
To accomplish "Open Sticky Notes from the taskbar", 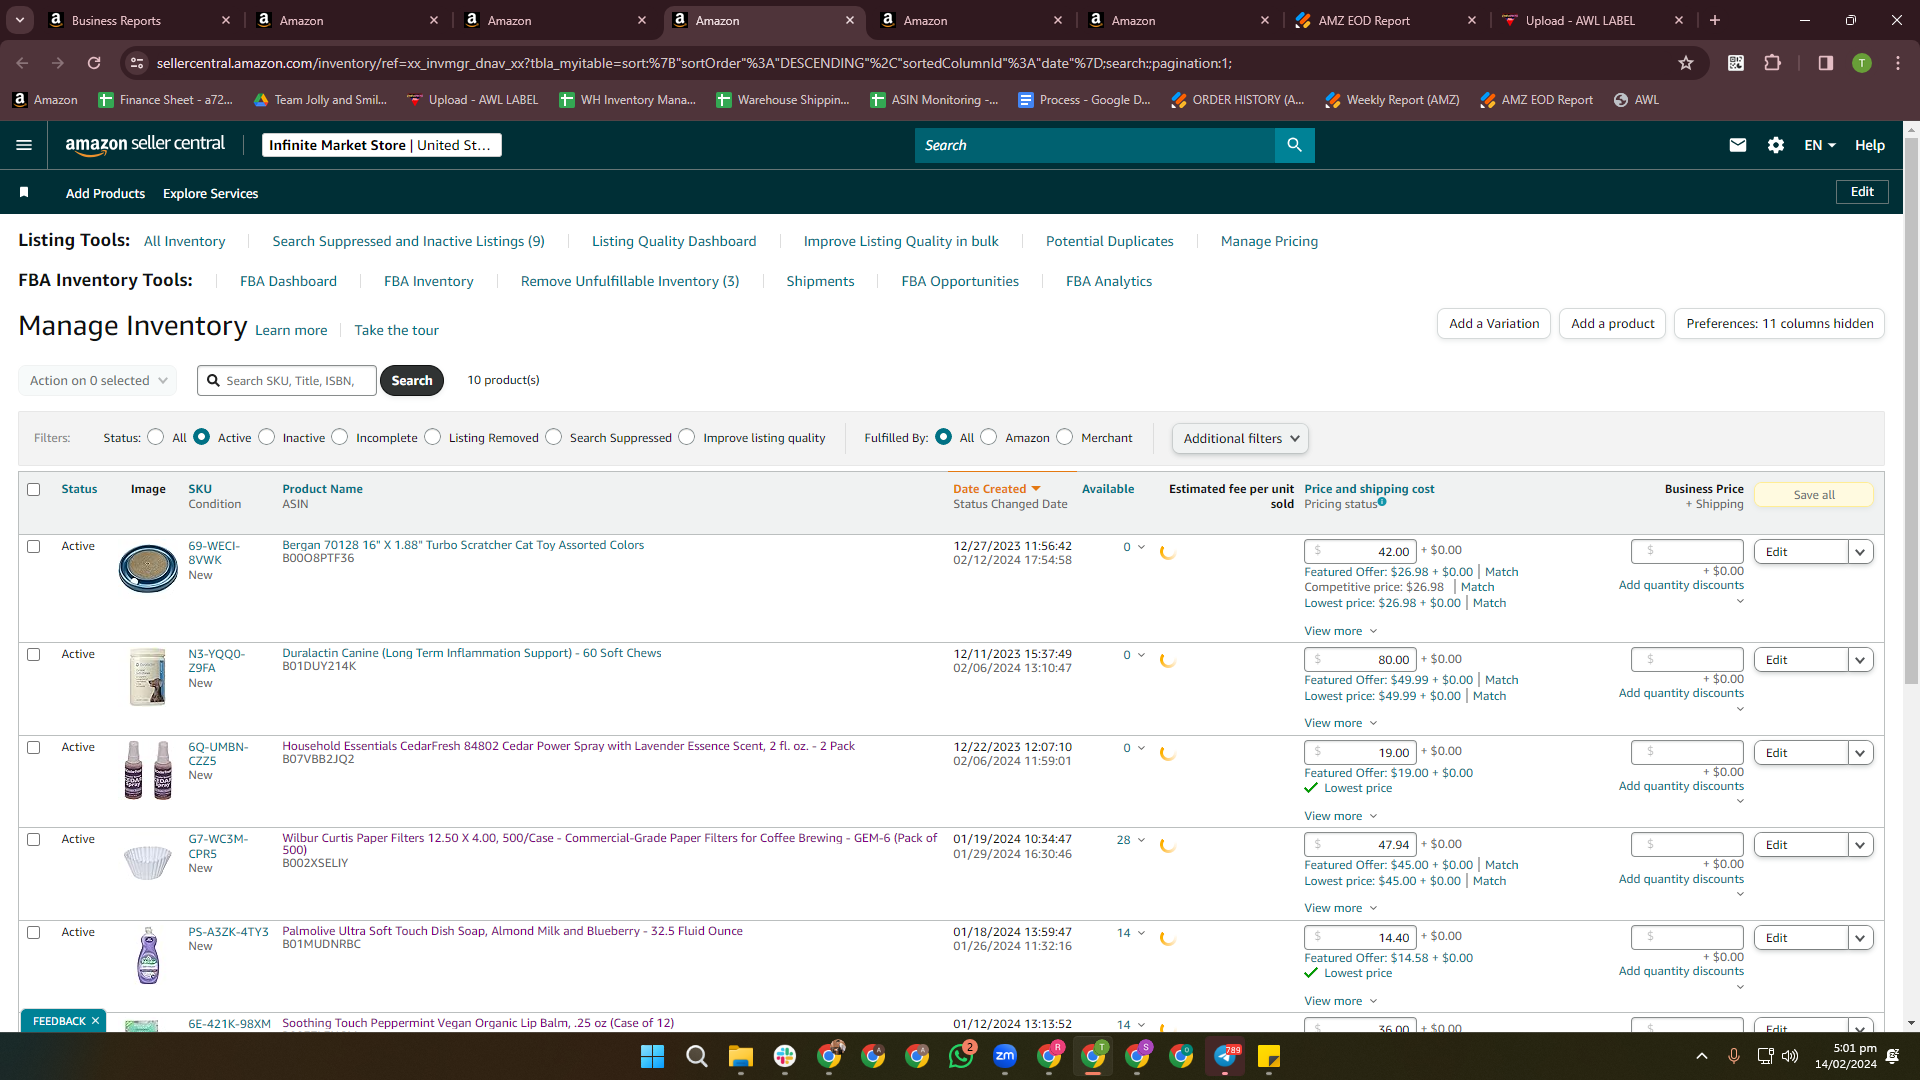I will click(x=1269, y=1056).
